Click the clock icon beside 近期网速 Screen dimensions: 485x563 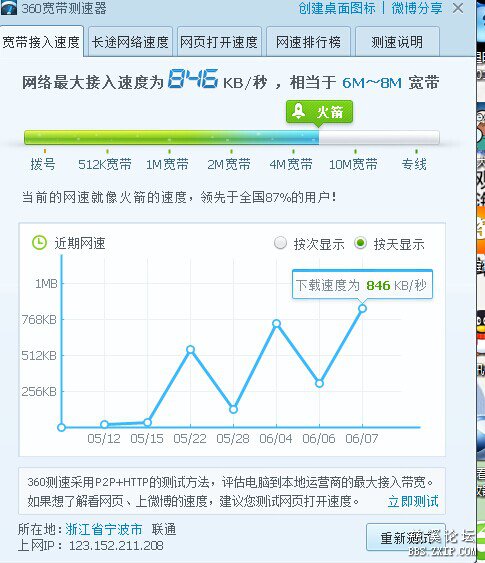tap(39, 243)
